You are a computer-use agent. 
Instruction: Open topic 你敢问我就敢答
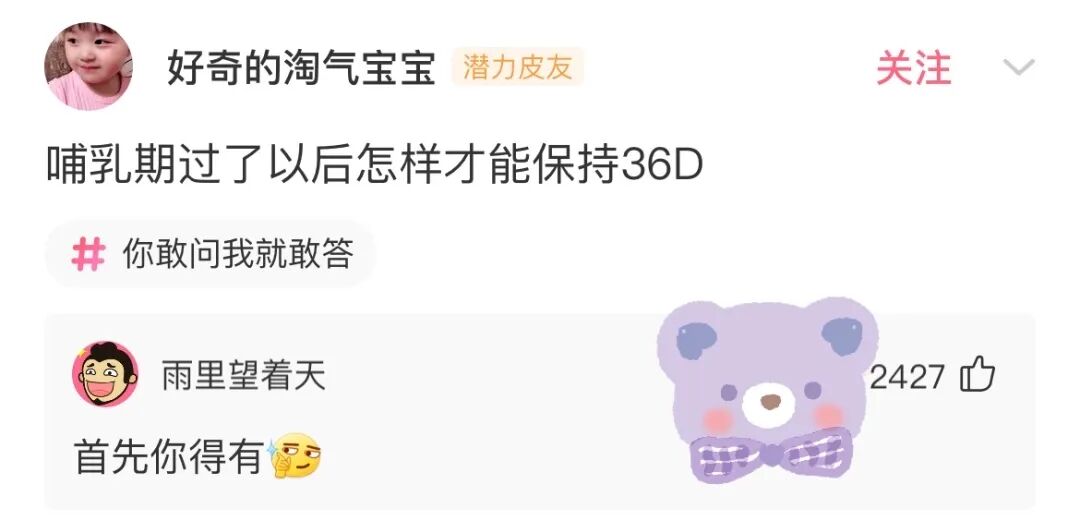pos(238,254)
